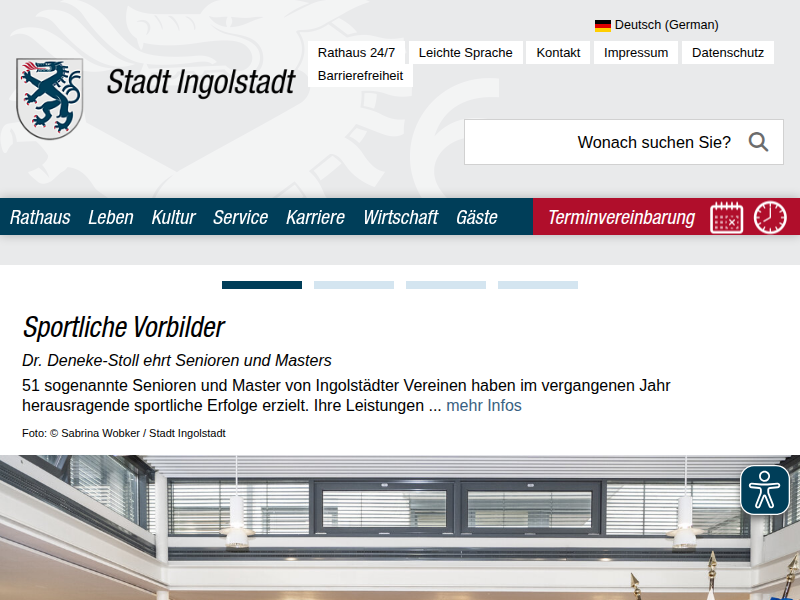Click the Terminvereinbarung button
This screenshot has width=800, height=600.
(x=621, y=217)
